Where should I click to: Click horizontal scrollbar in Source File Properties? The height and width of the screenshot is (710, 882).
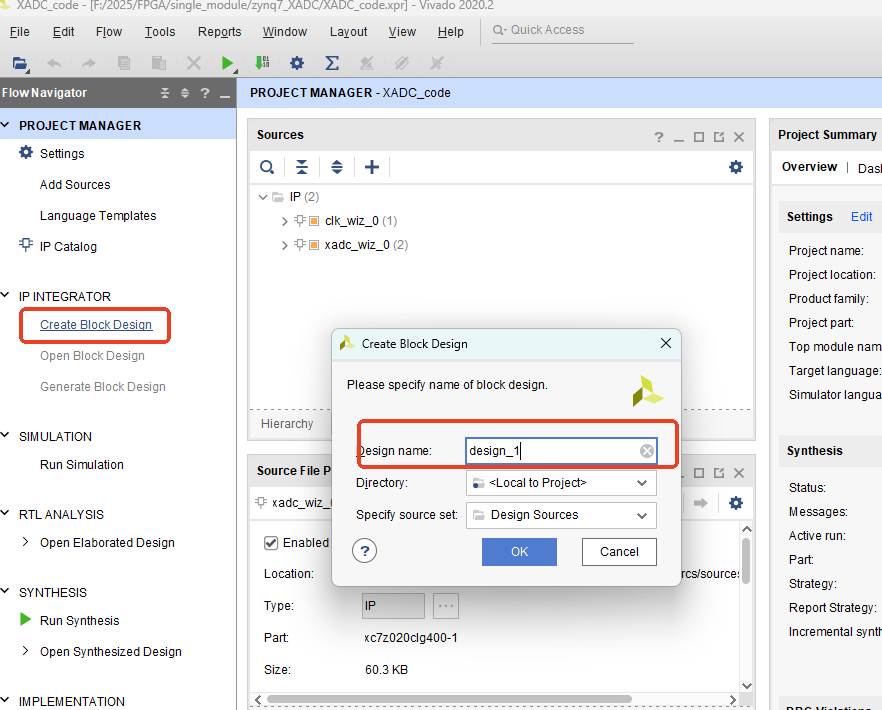click(449, 699)
